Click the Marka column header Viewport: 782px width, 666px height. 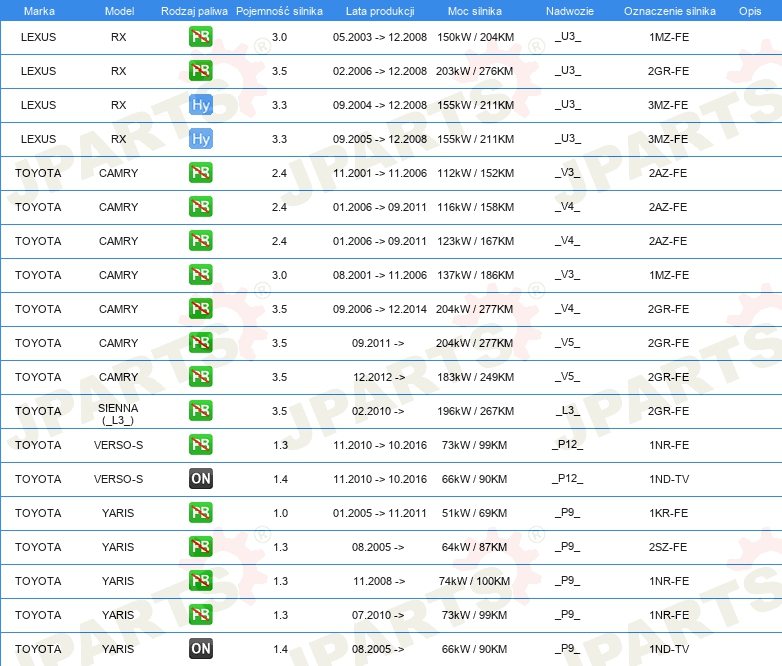pos(39,11)
